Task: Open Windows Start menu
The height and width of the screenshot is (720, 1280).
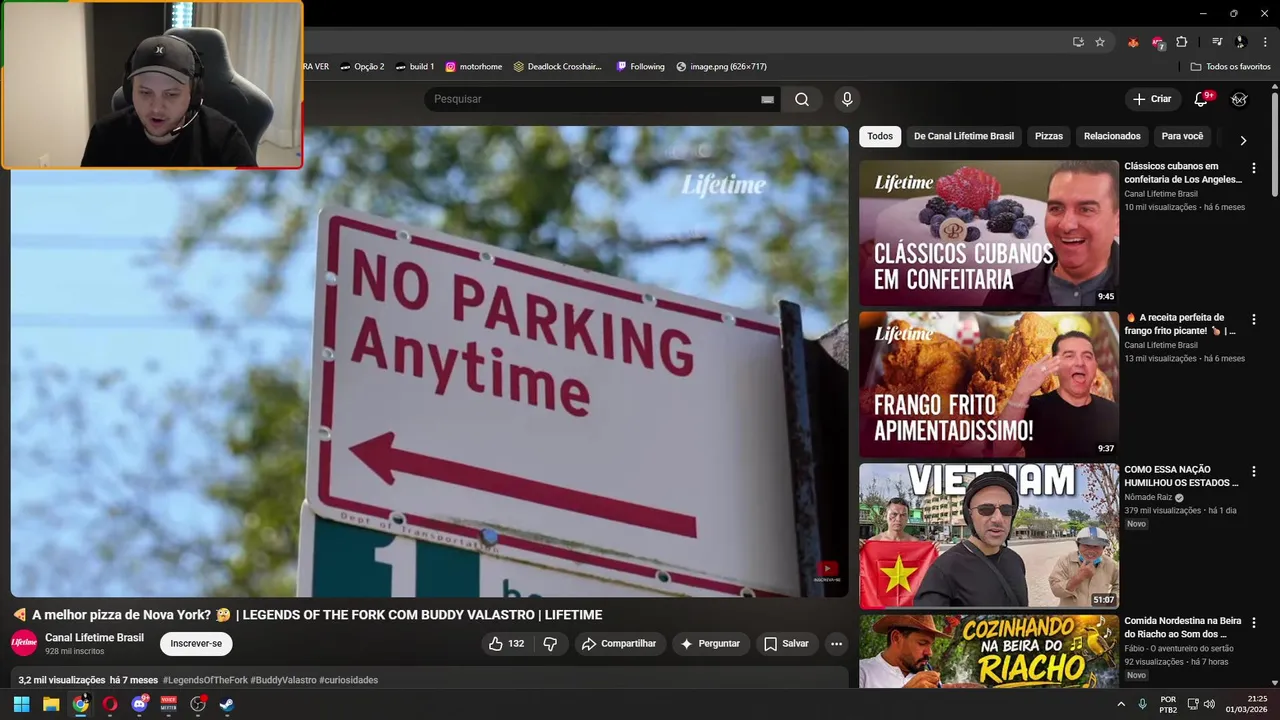Action: 21,704
